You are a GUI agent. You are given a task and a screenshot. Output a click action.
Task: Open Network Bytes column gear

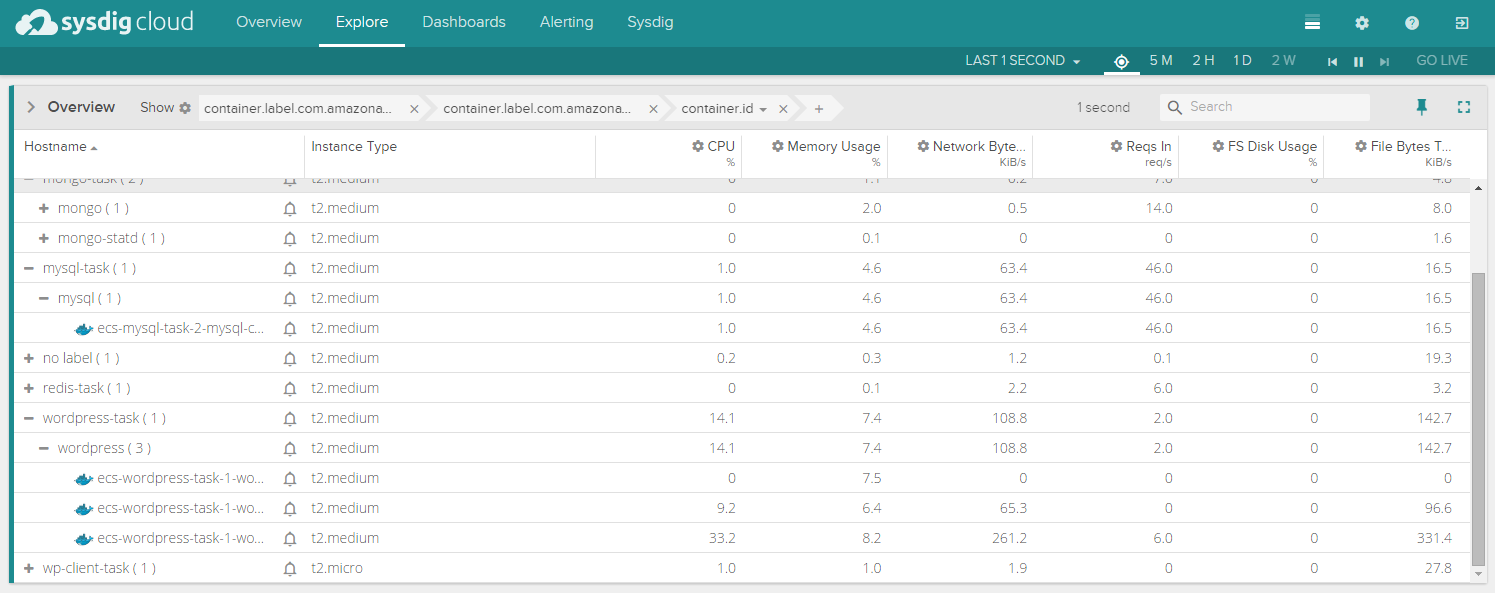tap(923, 146)
